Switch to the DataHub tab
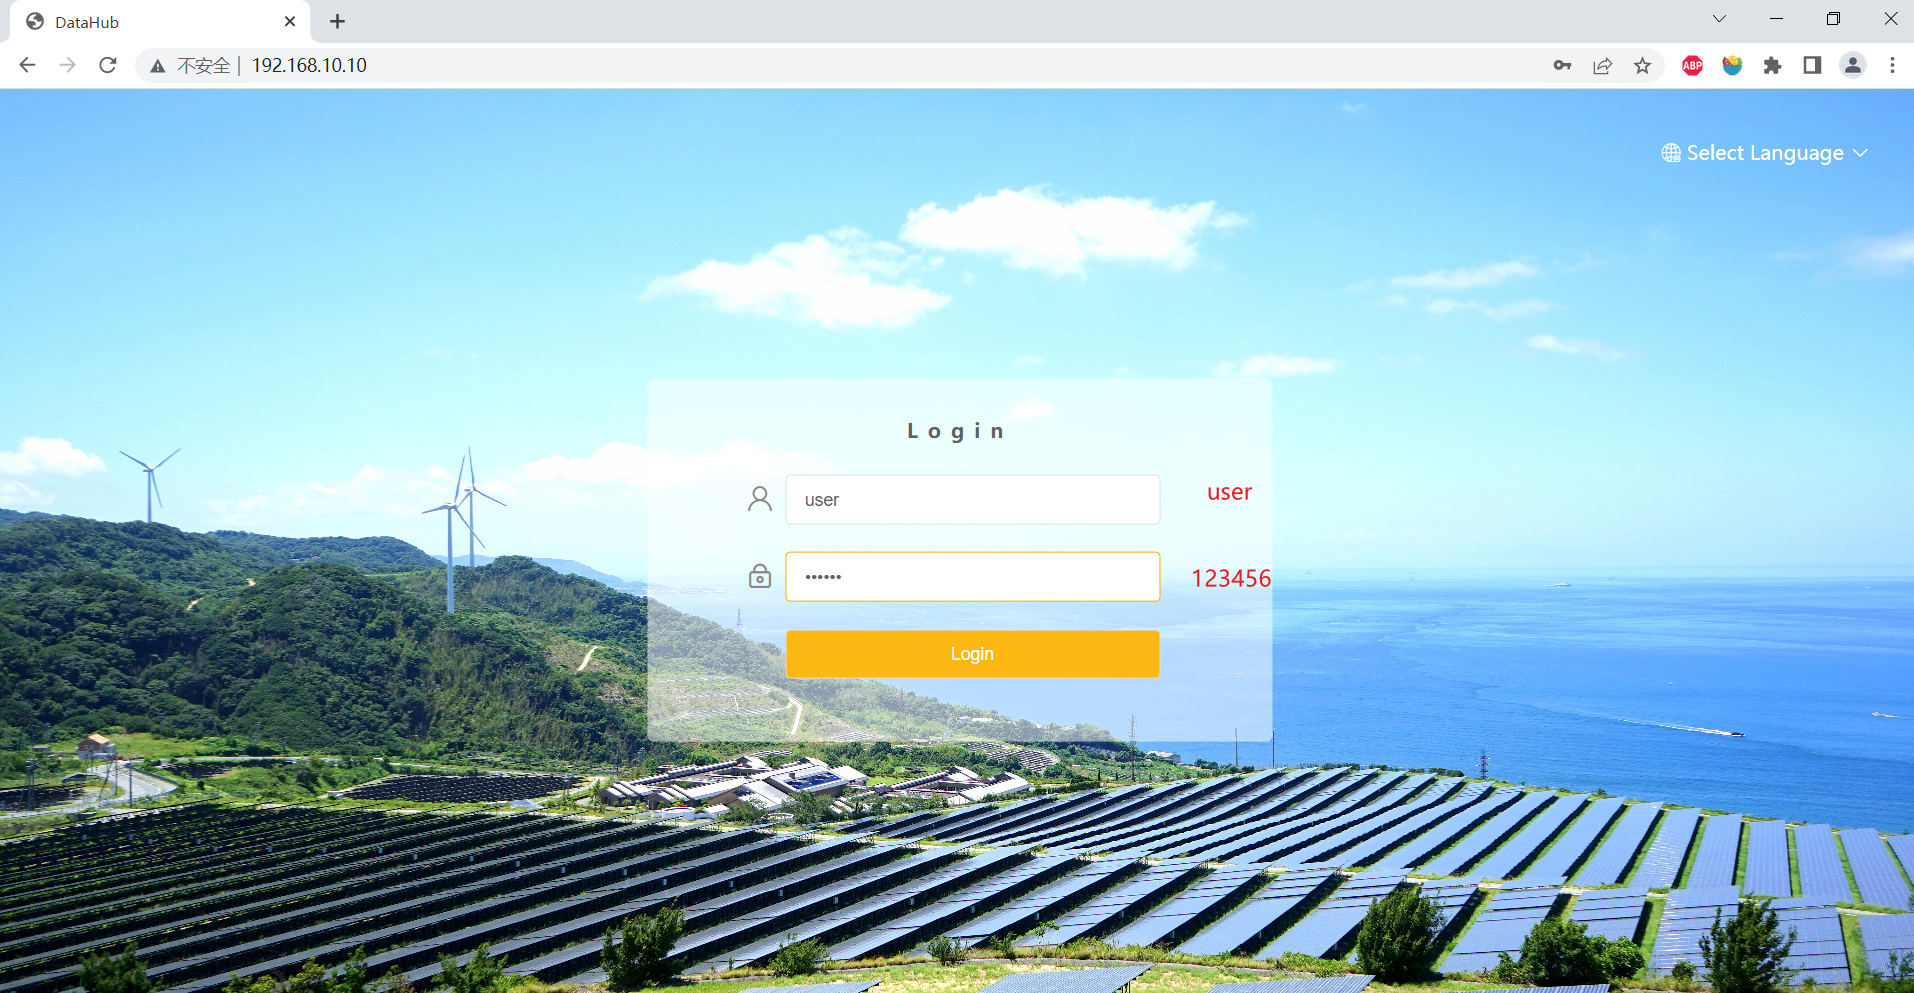 click(140, 22)
